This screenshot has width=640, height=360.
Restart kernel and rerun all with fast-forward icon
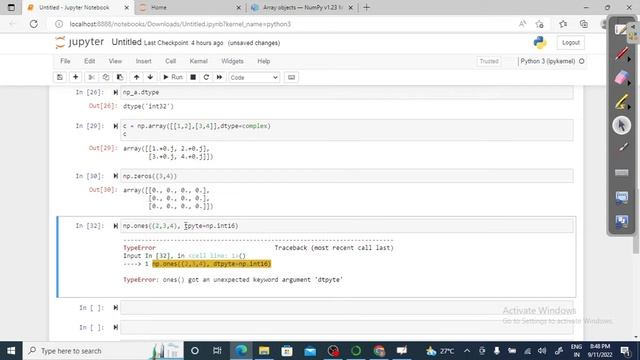[x=219, y=77]
